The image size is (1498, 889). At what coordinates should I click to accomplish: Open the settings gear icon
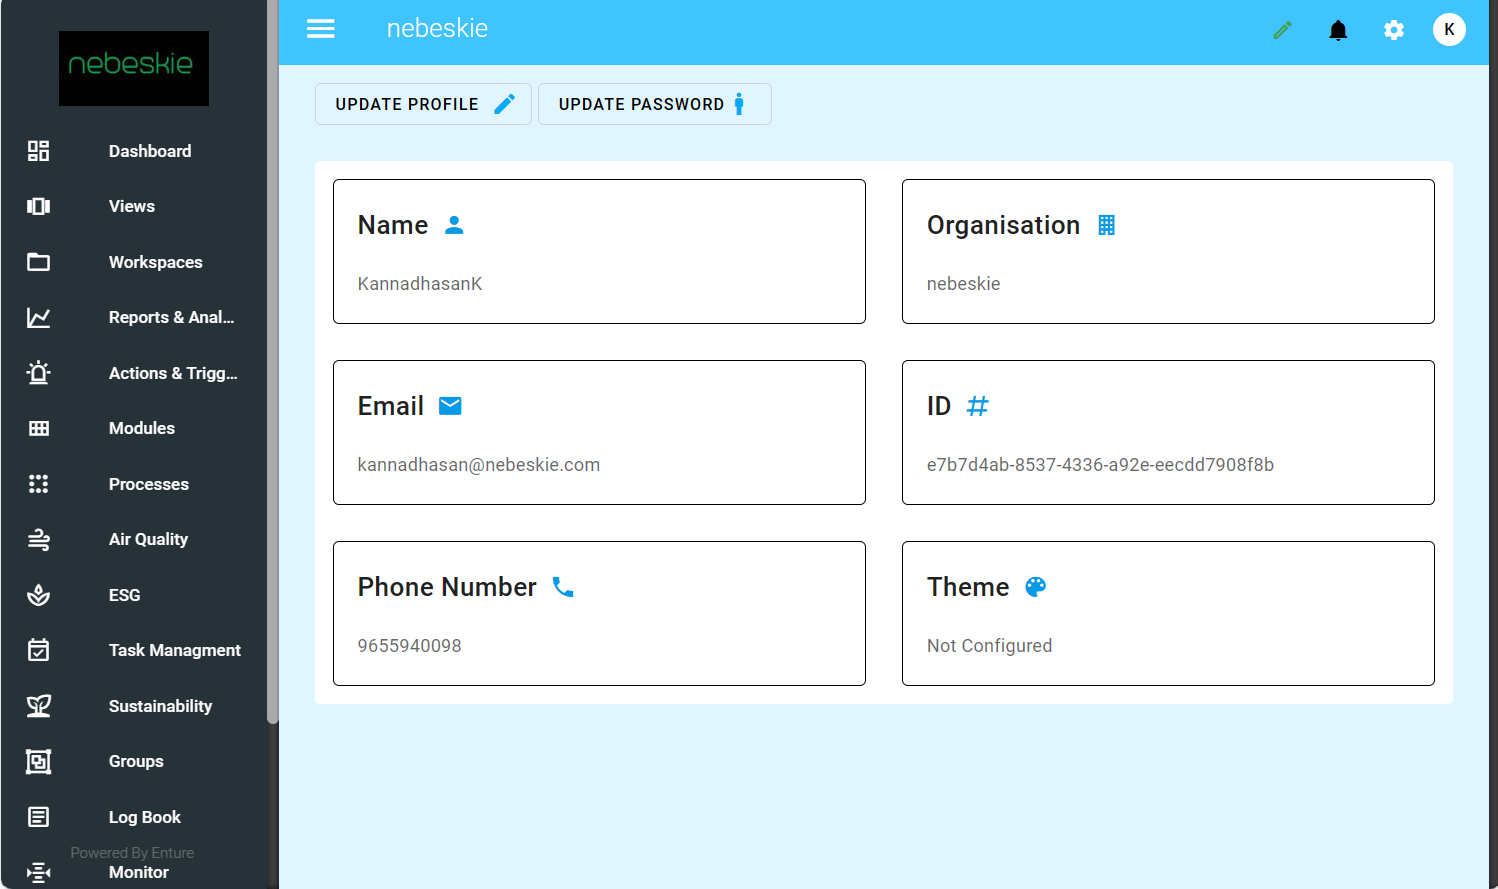[x=1394, y=30]
